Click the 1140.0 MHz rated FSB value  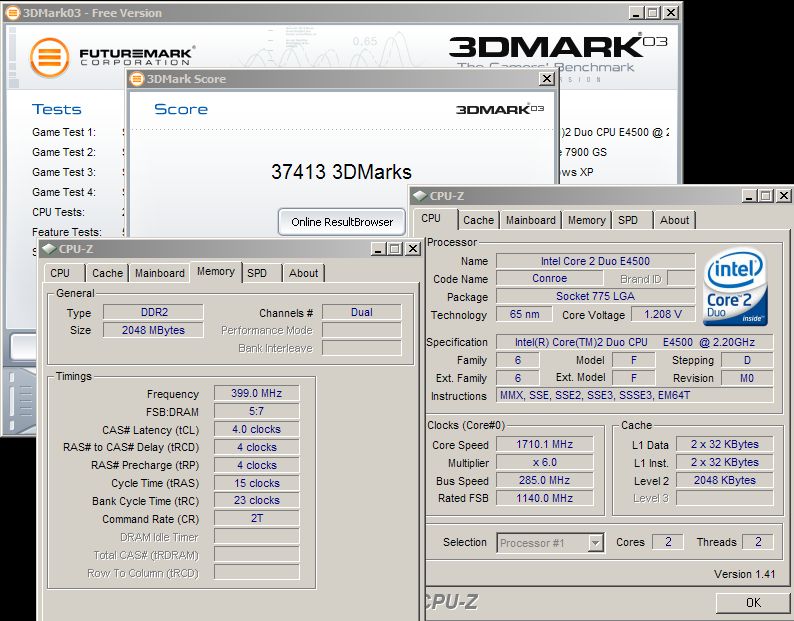point(544,498)
